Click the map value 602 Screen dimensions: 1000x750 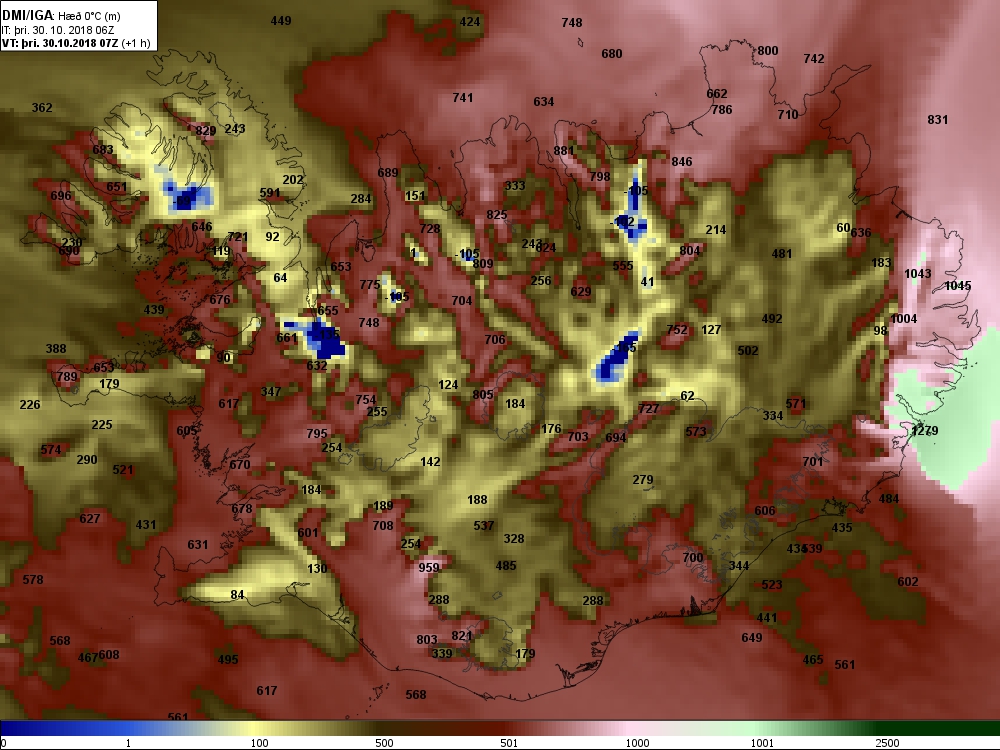(x=908, y=582)
